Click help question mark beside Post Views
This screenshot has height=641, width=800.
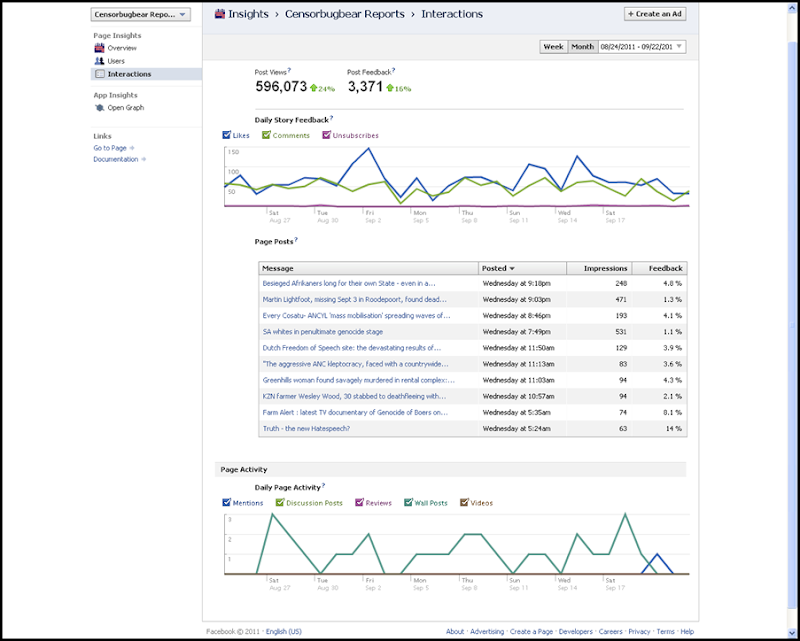coord(289,70)
